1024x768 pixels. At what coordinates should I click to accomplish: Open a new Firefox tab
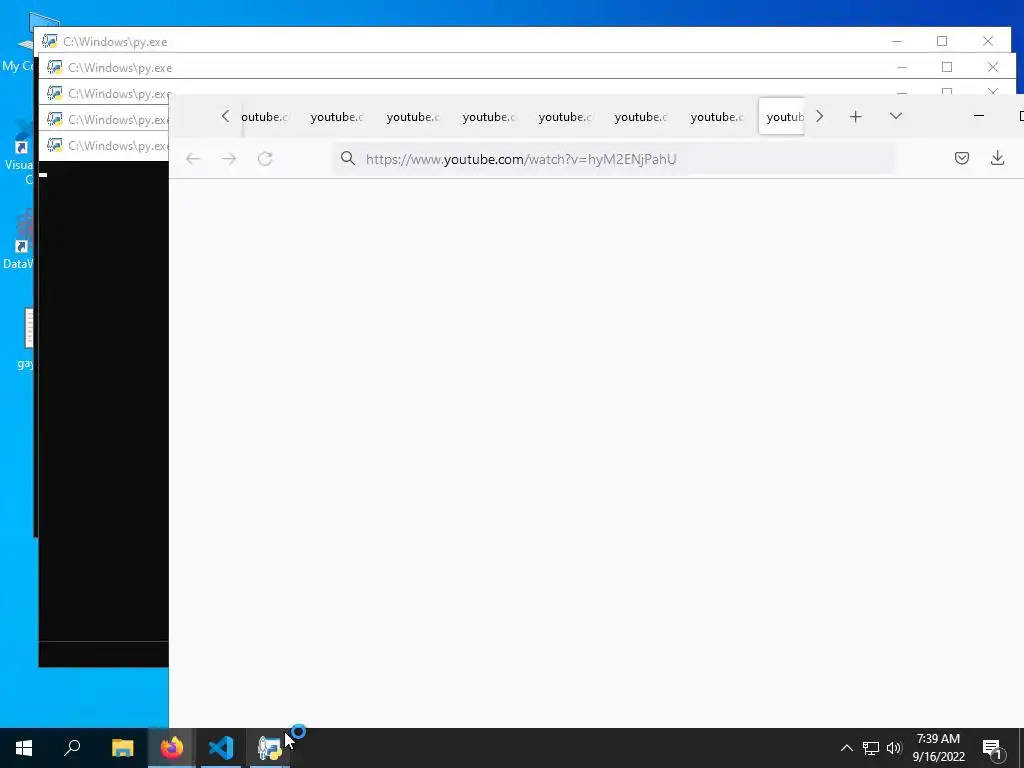856,117
